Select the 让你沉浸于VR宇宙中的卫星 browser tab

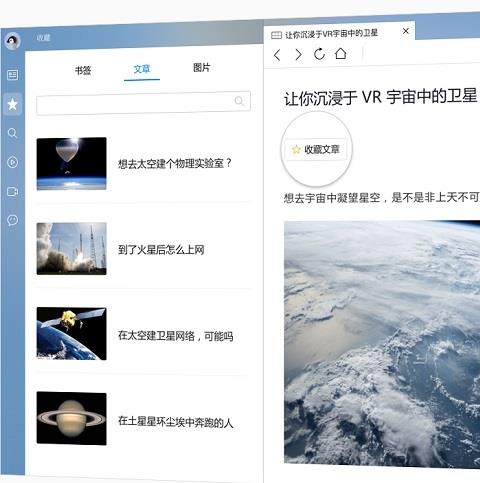click(339, 32)
